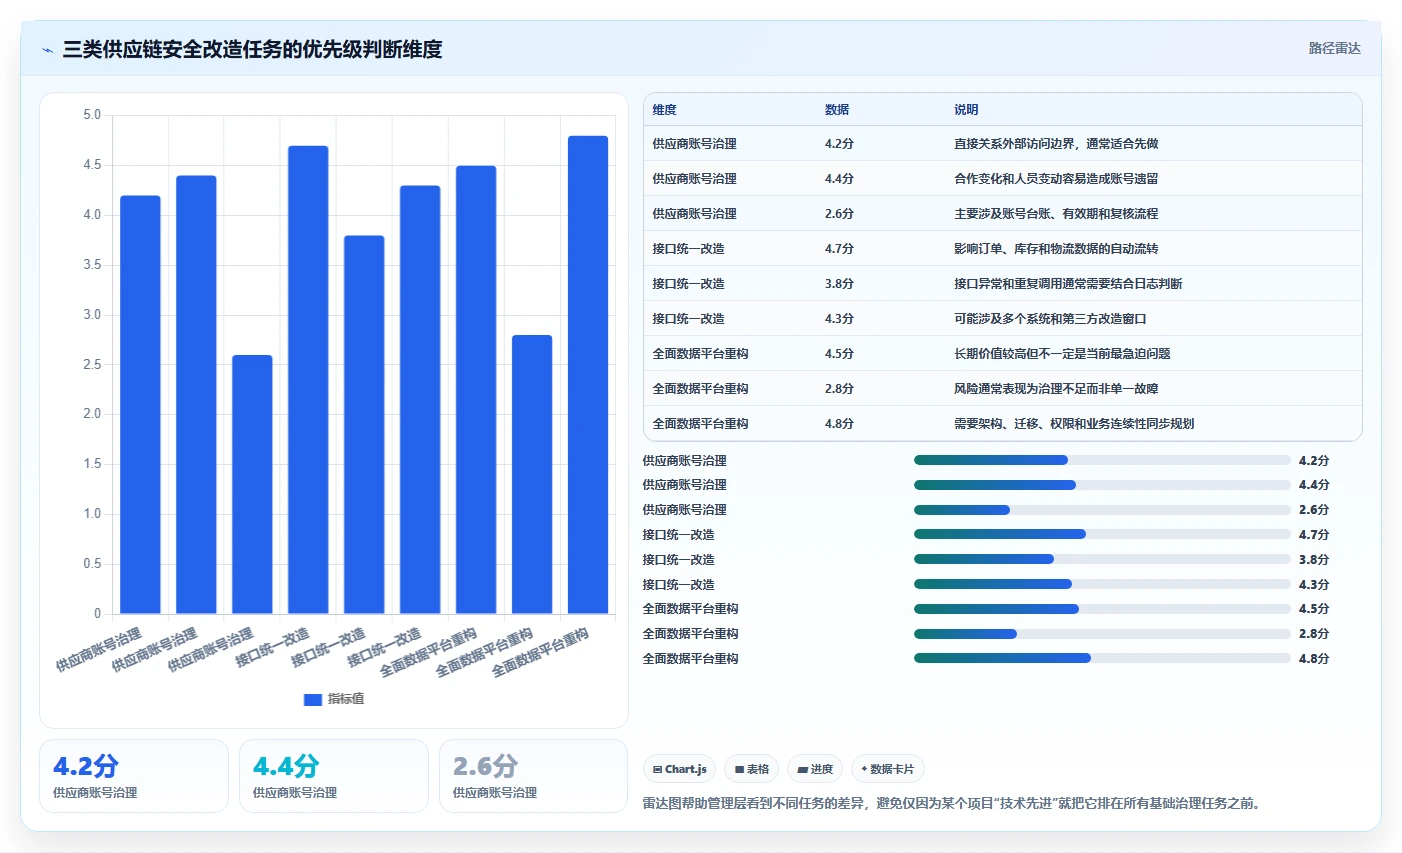This screenshot has width=1402, height=853.
Task: Click the 路径雷达 label in the header
Action: [x=1335, y=48]
